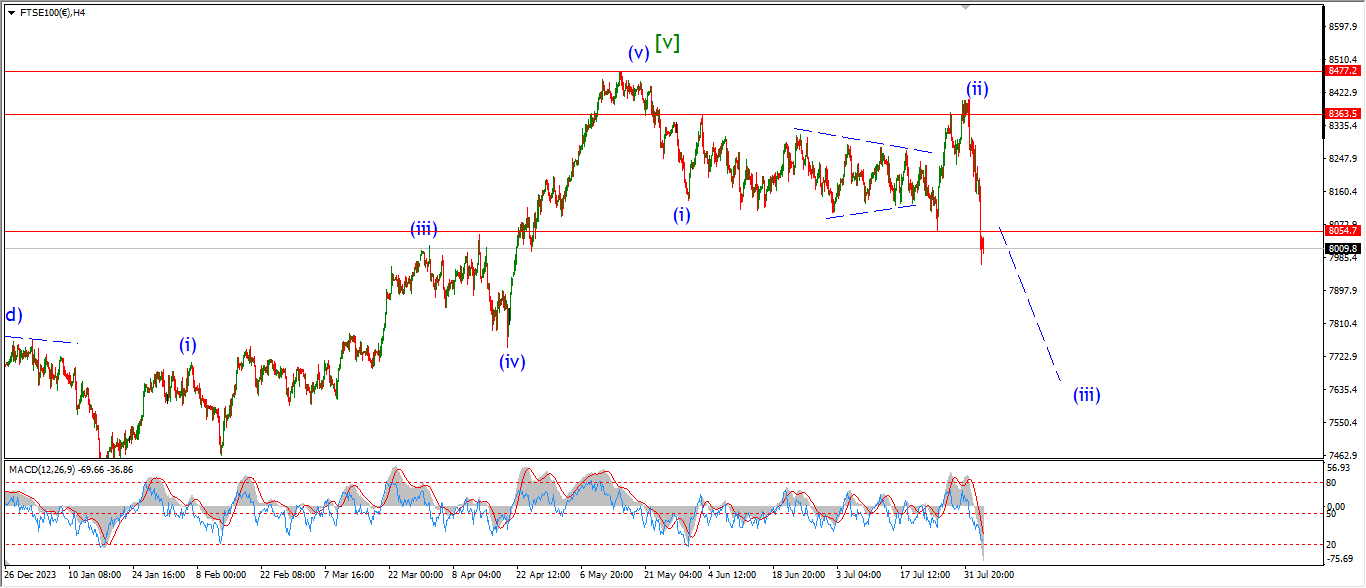This screenshot has height=588, width=1366.
Task: Select the (iii) label near March high
Action: click(x=424, y=229)
